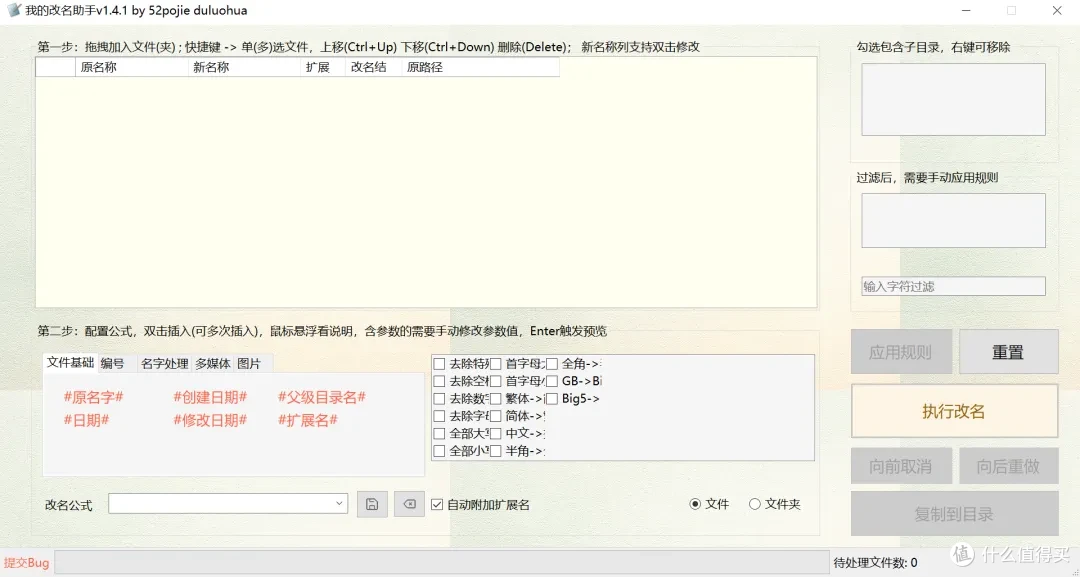Screen dimensions: 1080x577
Task: Click the 应用规则 button
Action: (x=901, y=352)
